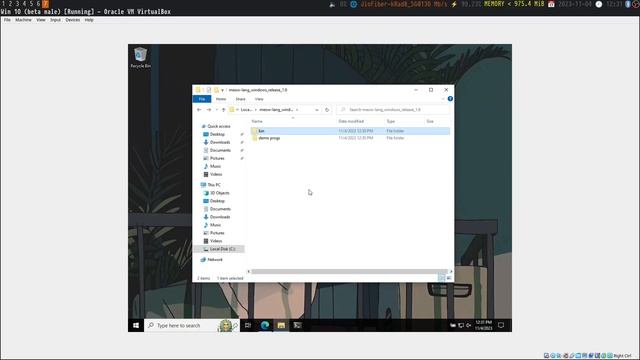Switch to large icons view layout

449,278
